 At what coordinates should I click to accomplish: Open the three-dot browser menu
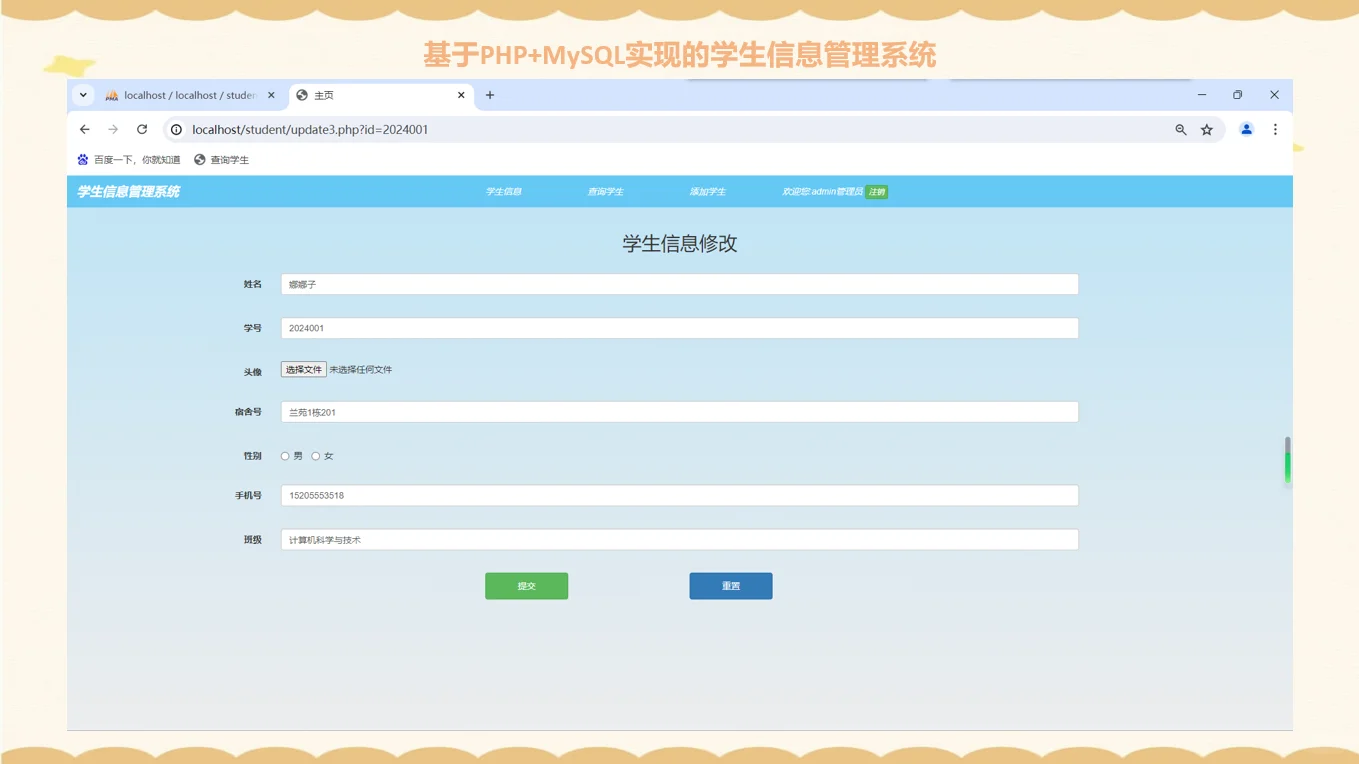(1275, 129)
